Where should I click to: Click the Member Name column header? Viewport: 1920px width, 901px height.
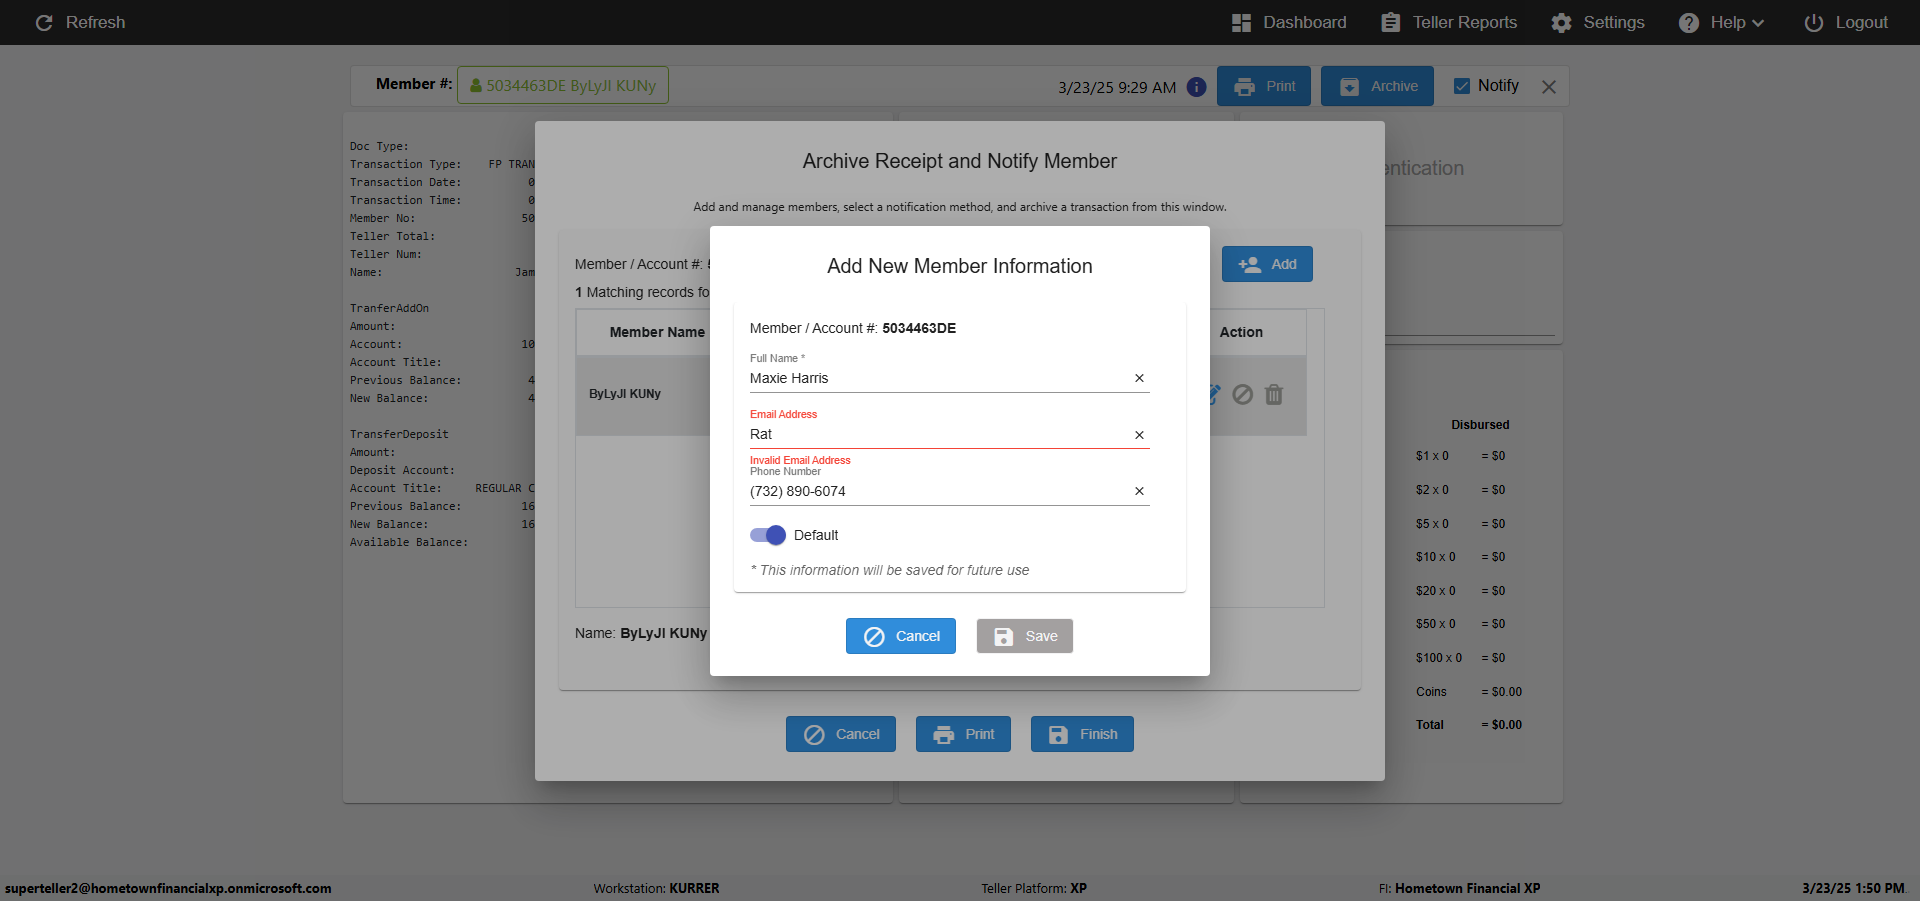[x=657, y=332]
